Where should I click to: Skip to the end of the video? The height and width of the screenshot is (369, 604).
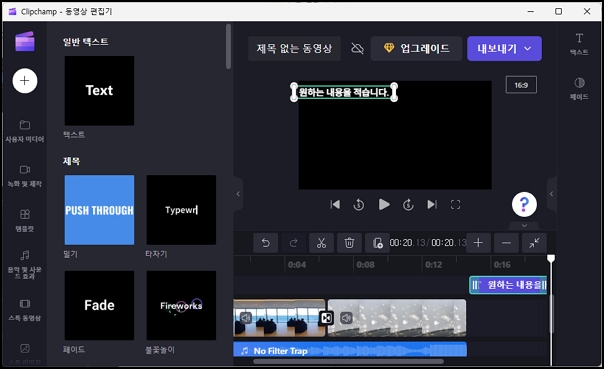tap(432, 205)
